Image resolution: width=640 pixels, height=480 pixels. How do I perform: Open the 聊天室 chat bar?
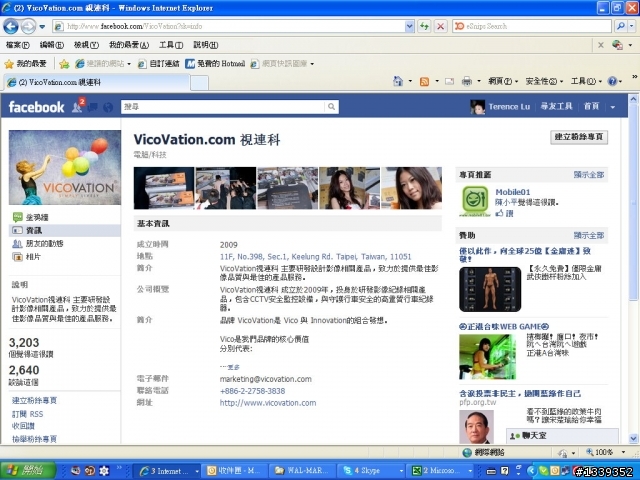tap(562, 436)
